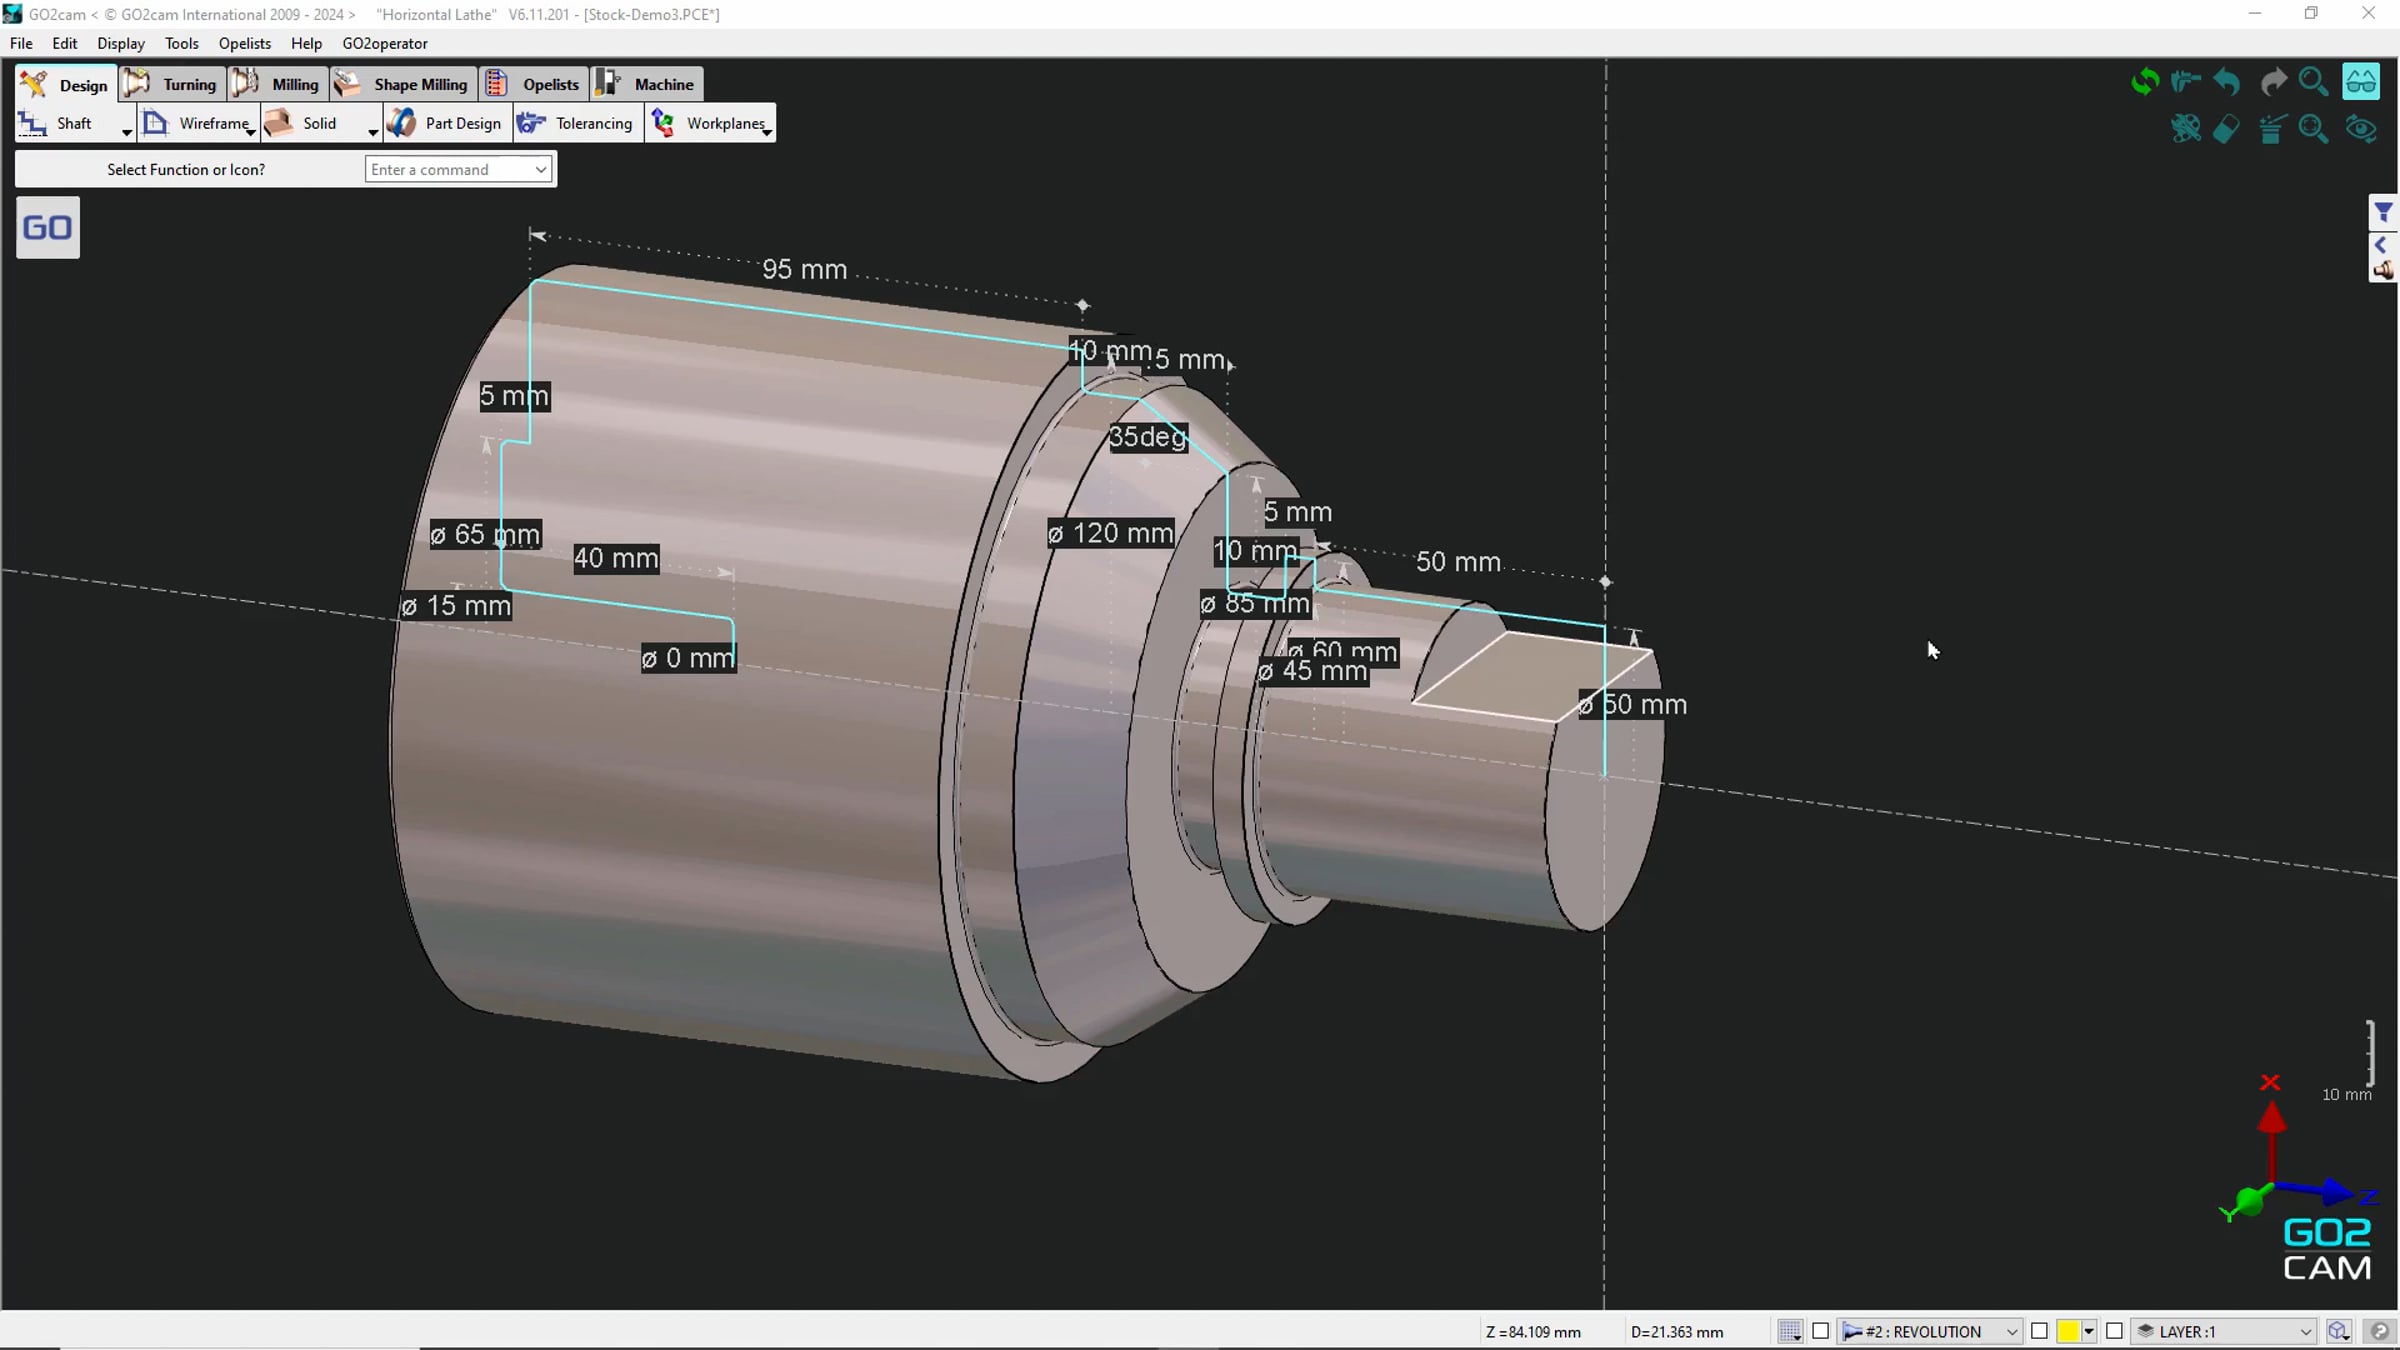This screenshot has width=2400, height=1350.
Task: Click the eraser tool icon
Action: (2226, 130)
